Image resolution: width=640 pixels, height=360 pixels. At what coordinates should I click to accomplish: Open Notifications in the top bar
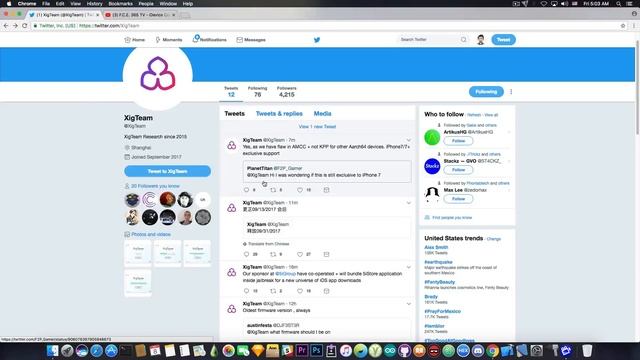tap(209, 39)
